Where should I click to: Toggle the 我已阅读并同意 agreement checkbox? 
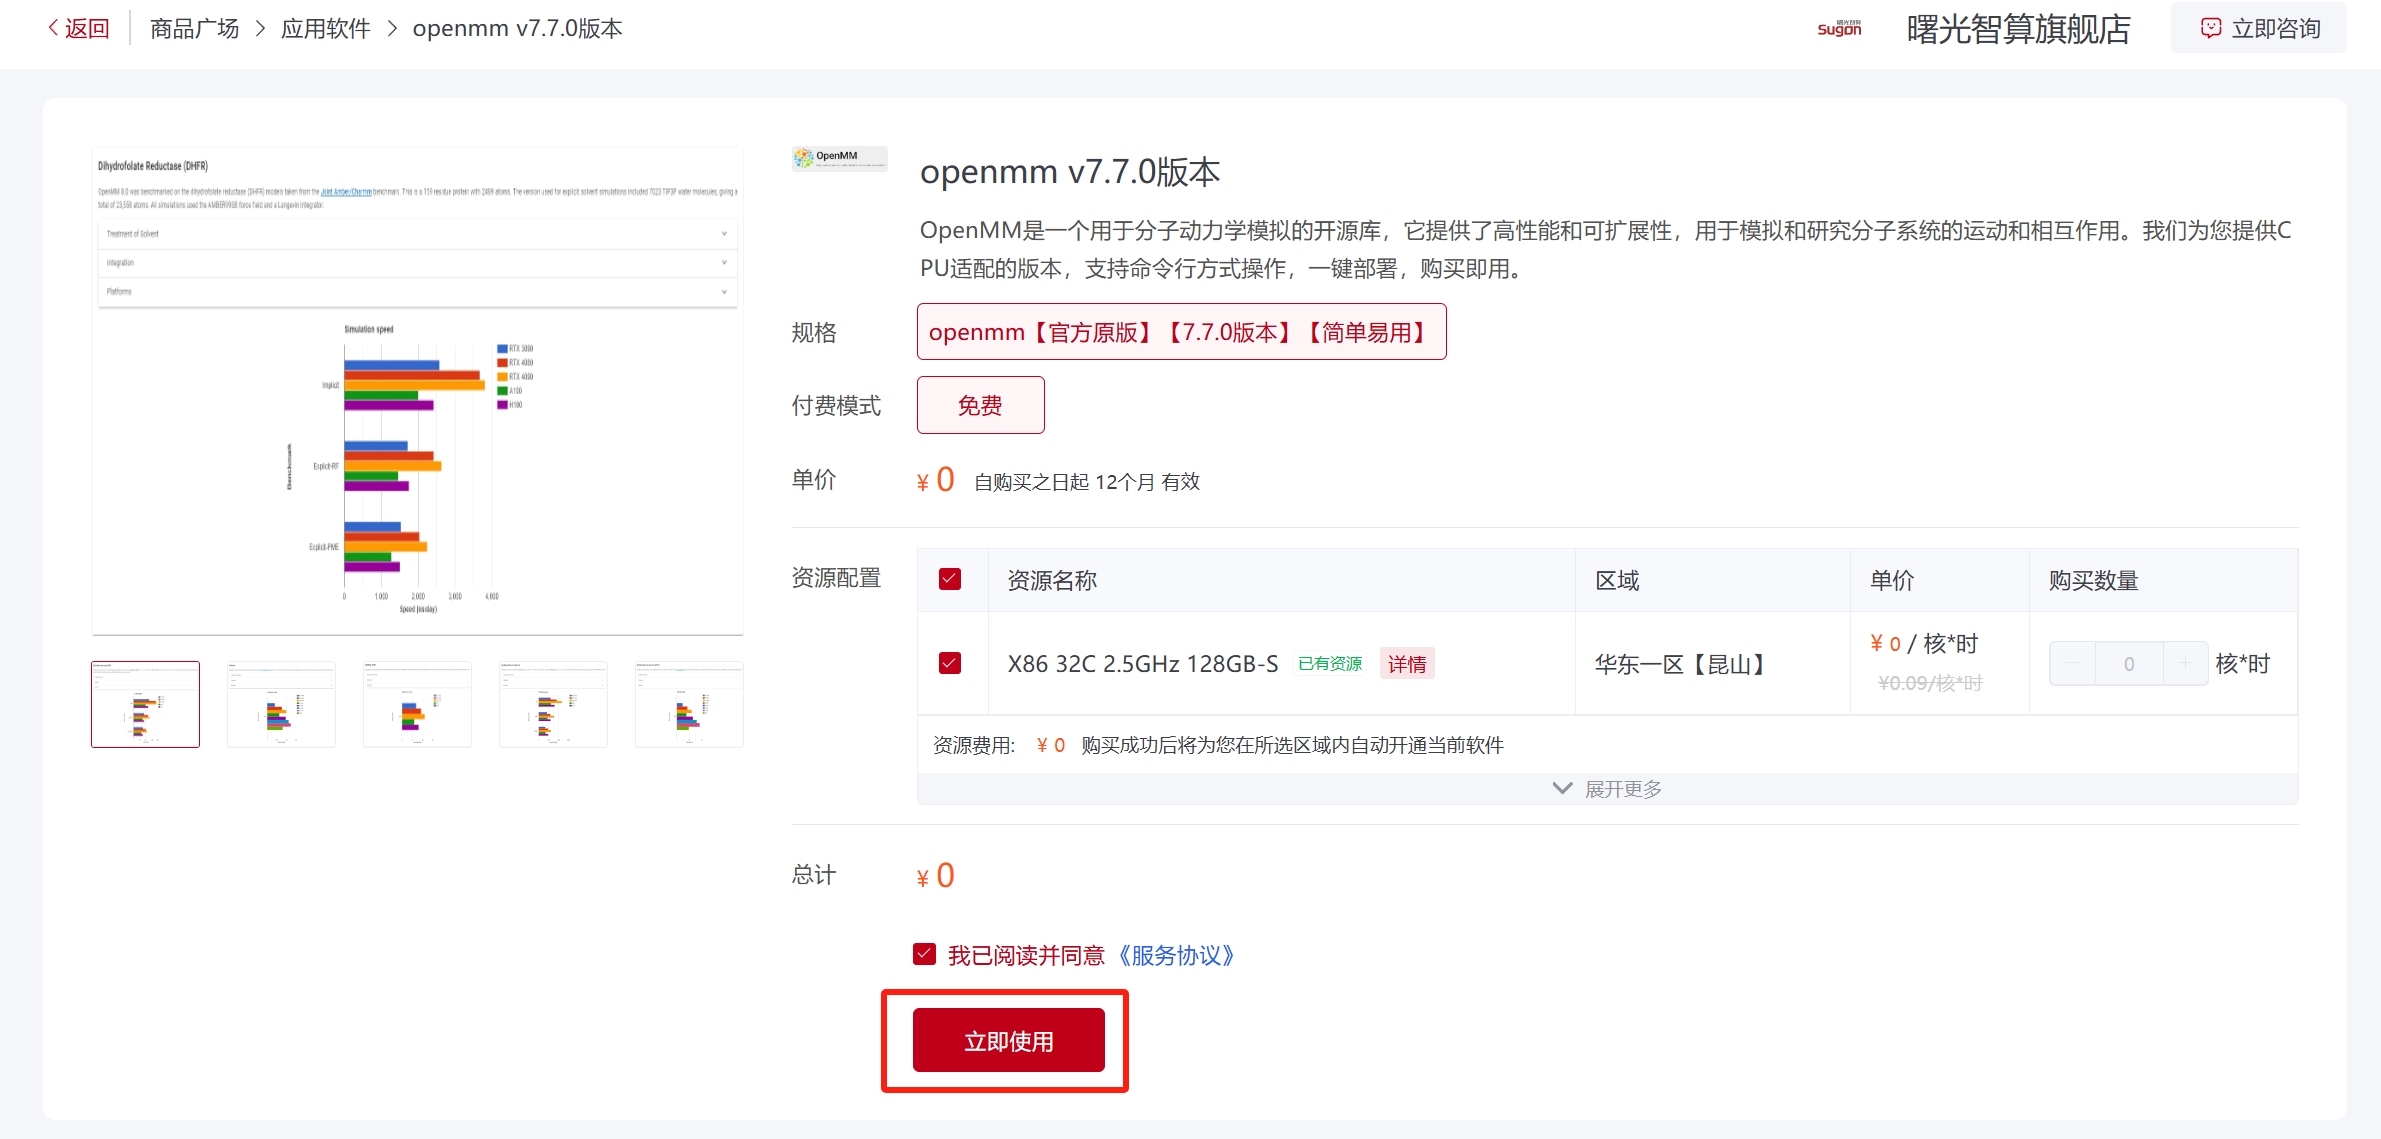(x=925, y=955)
